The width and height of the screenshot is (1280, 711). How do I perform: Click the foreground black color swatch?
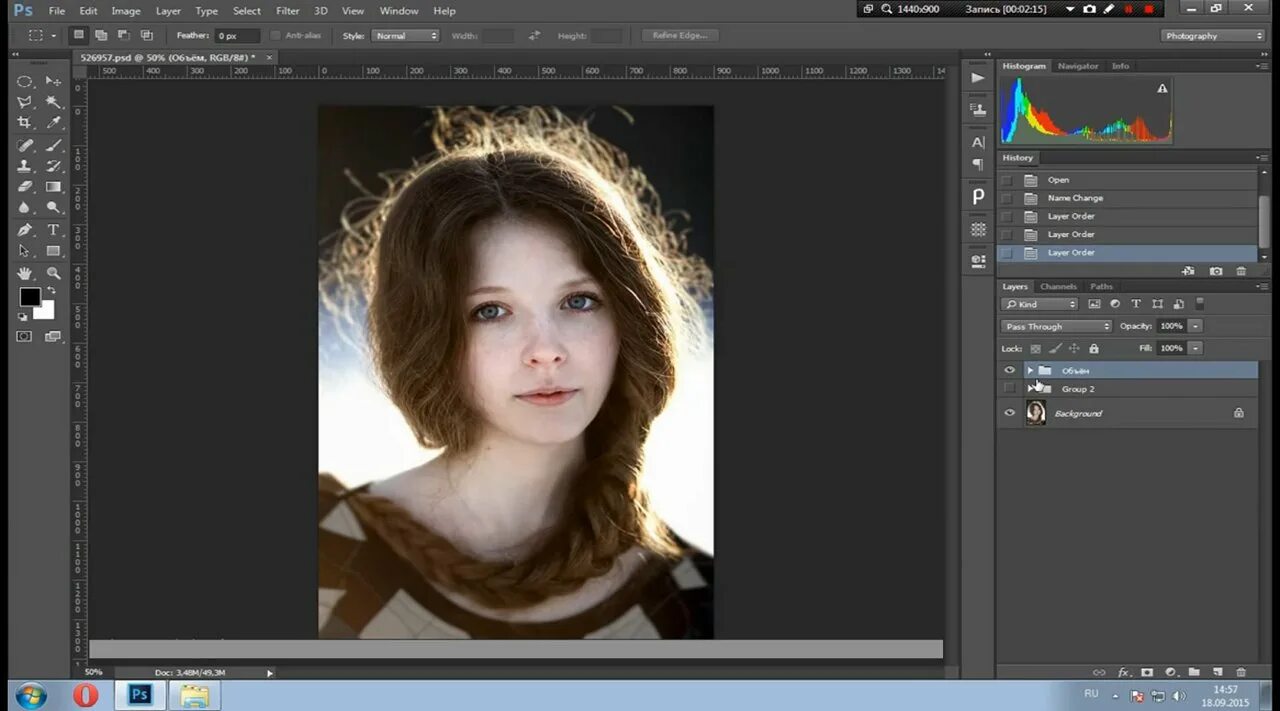click(x=30, y=297)
